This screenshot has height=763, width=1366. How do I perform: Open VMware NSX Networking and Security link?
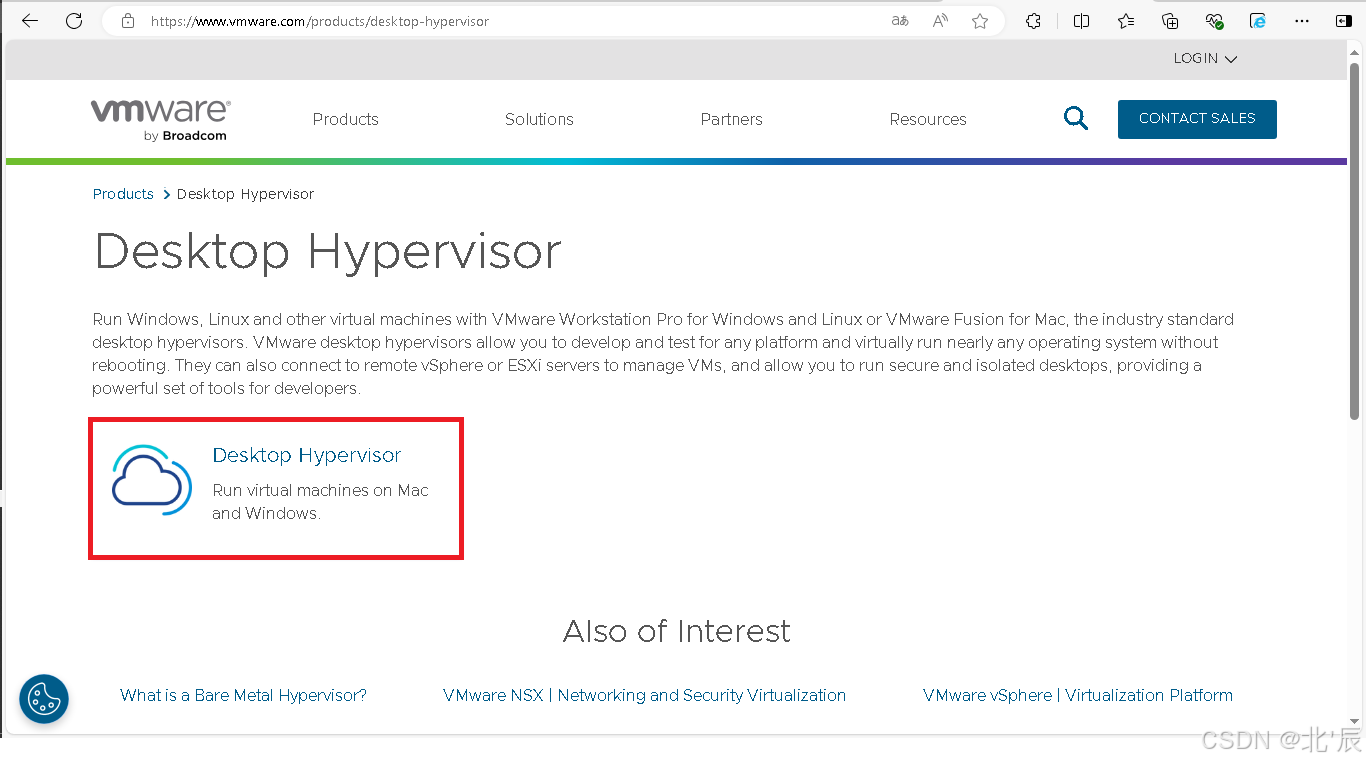click(644, 695)
